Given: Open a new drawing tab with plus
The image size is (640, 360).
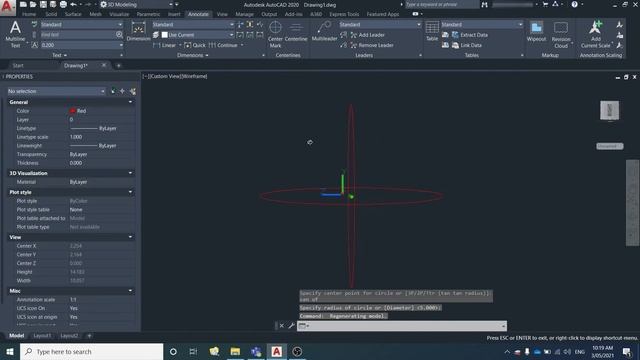Looking at the screenshot, I should 119,66.
